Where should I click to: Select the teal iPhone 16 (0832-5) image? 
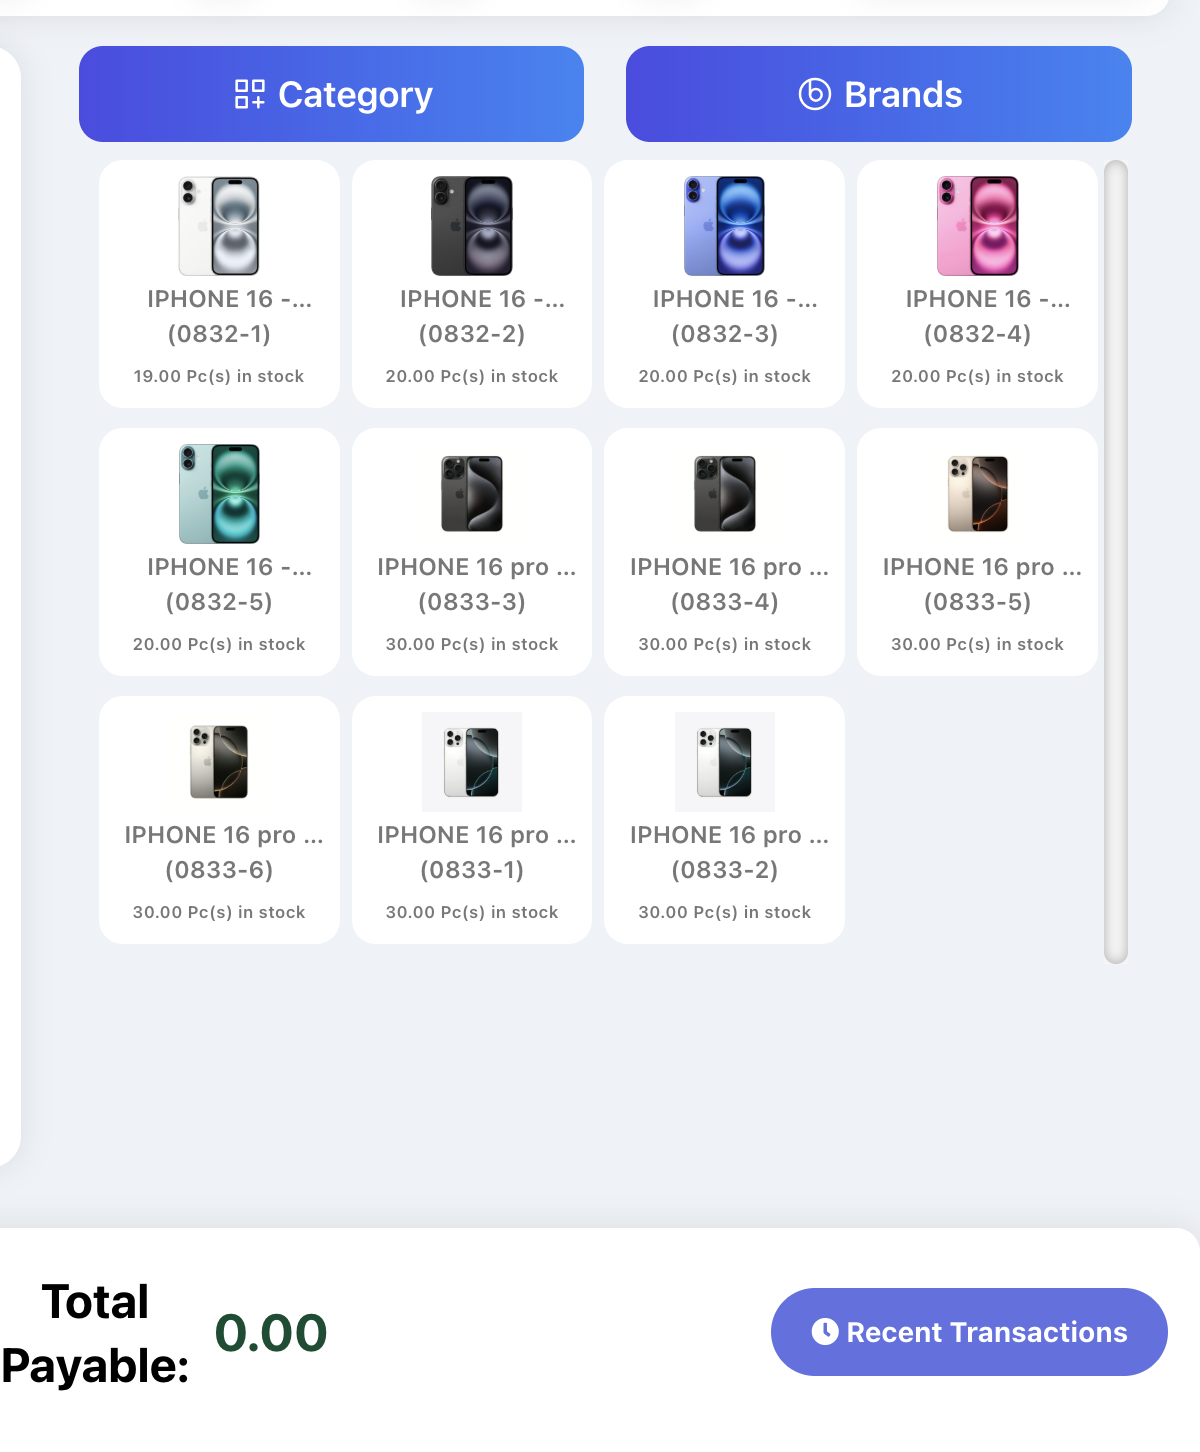point(219,494)
